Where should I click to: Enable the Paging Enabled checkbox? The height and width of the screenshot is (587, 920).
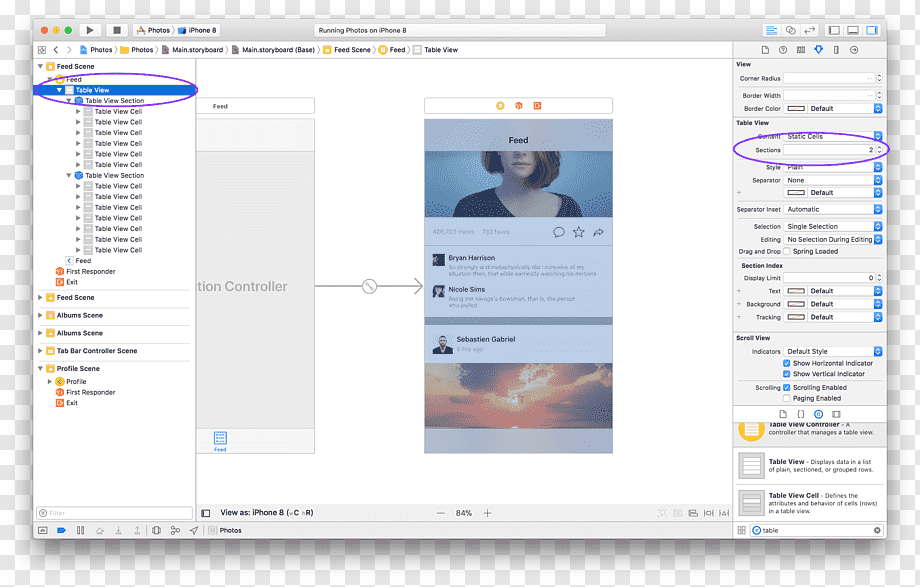pyautogui.click(x=786, y=398)
